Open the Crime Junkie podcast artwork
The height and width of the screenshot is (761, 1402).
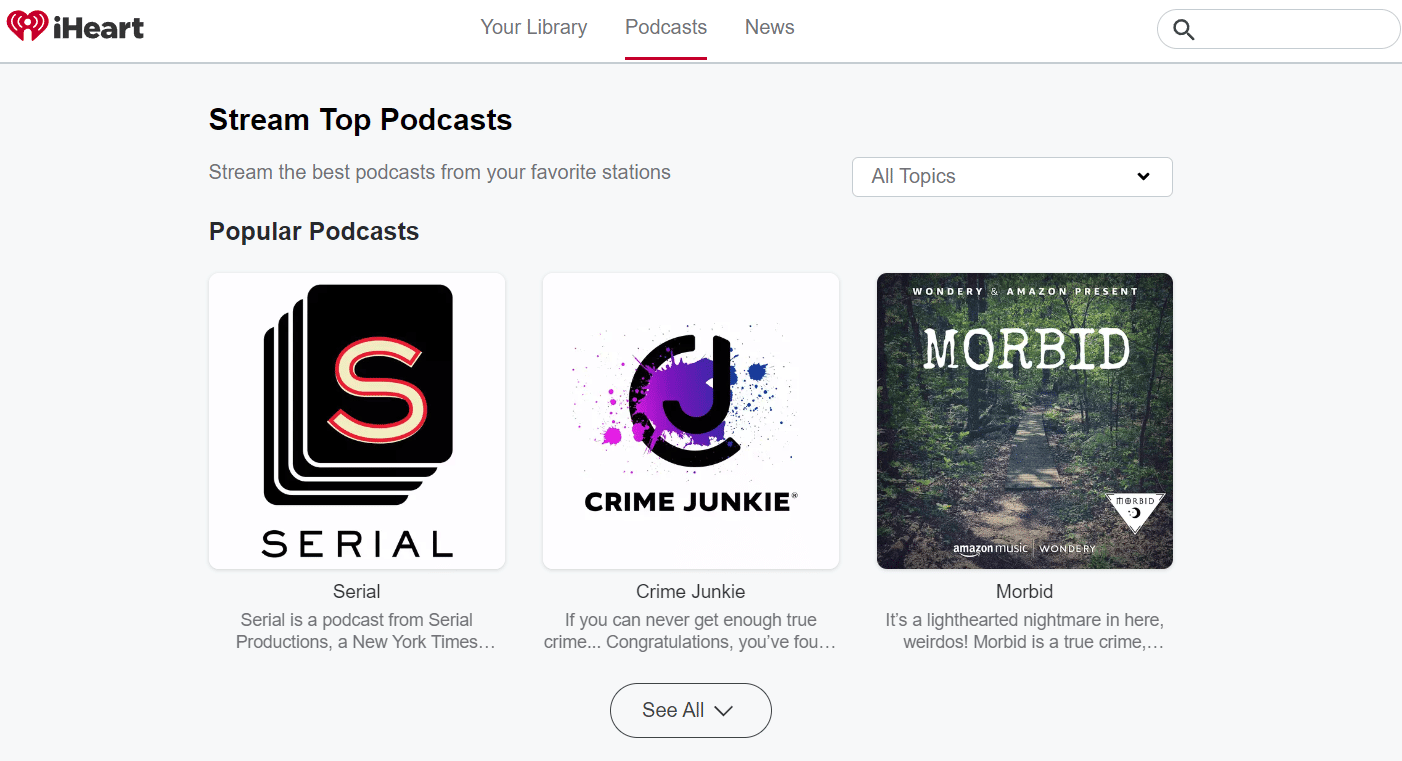tap(691, 421)
